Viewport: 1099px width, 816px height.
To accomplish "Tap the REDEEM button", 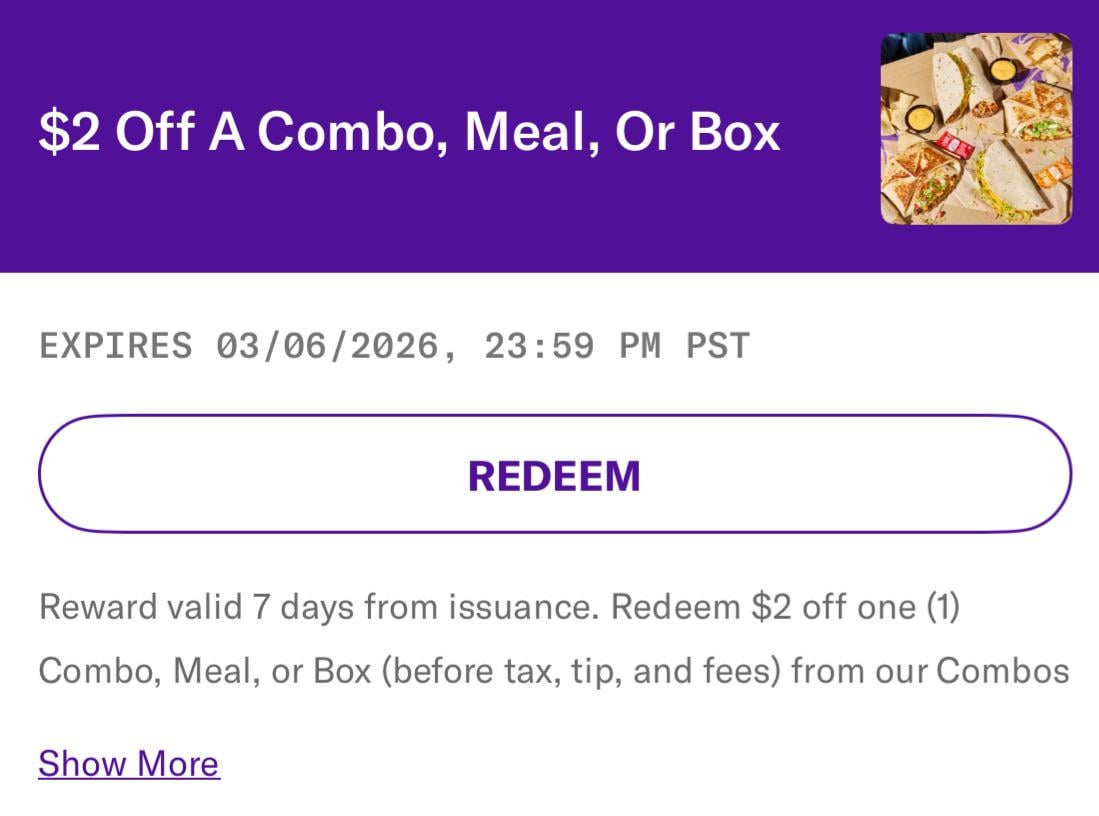I will [x=554, y=475].
